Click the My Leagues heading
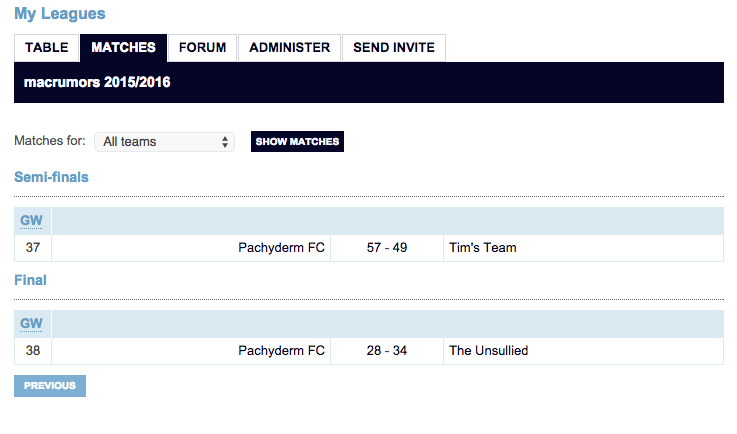Screen dimensions: 737x434 click(59, 14)
